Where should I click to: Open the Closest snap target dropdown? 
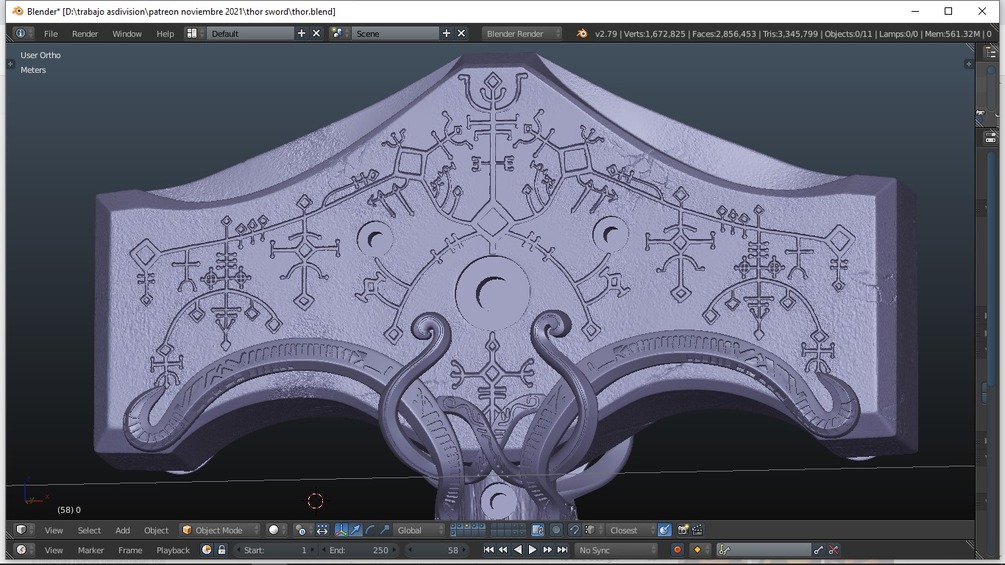coord(631,530)
